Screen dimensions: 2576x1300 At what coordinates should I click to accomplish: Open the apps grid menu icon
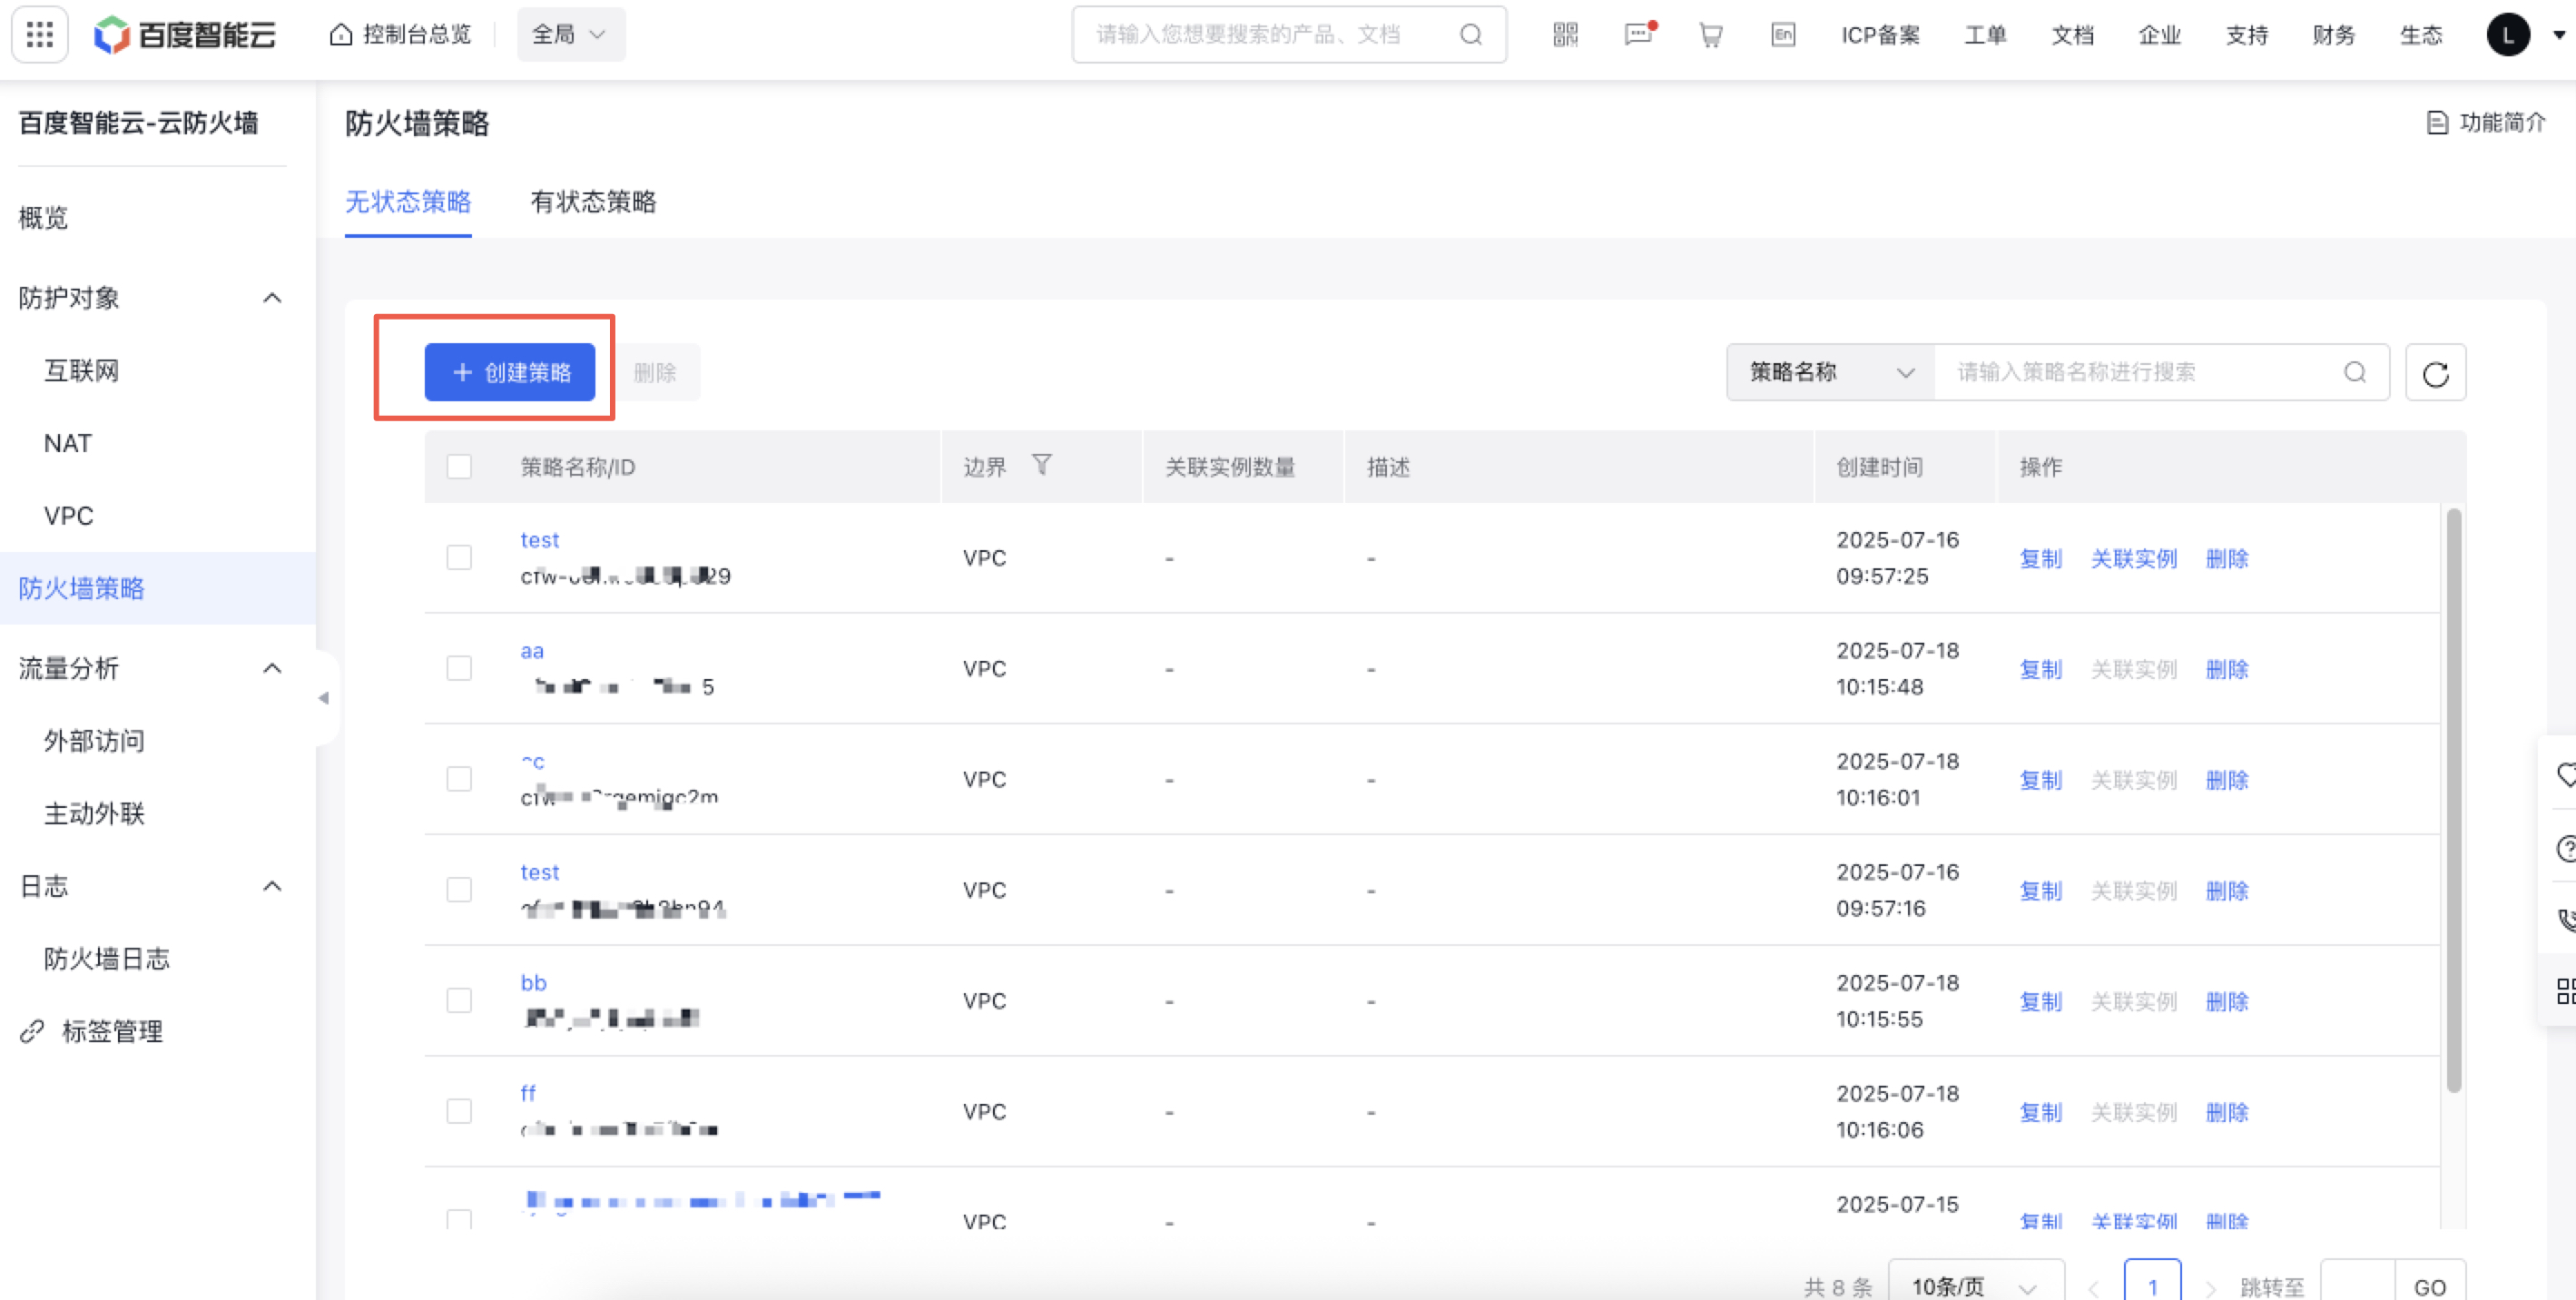tap(39, 35)
